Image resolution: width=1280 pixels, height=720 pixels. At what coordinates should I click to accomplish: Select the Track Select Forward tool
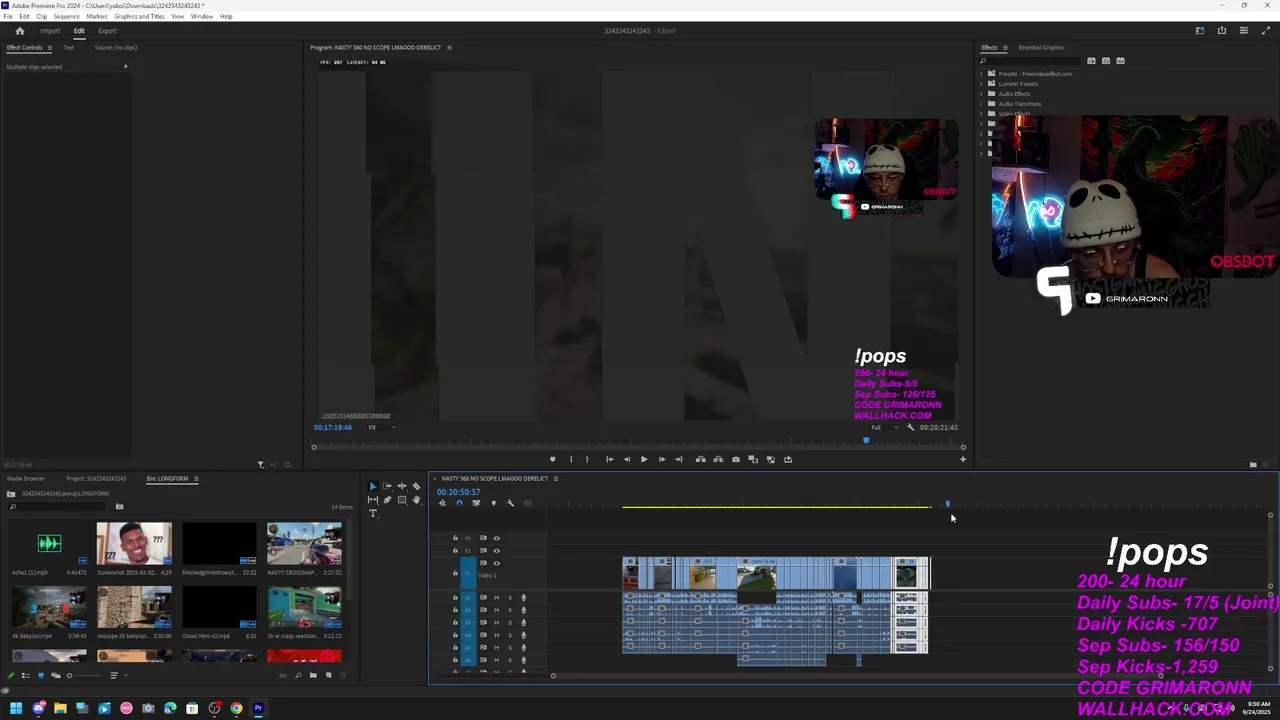(387, 486)
